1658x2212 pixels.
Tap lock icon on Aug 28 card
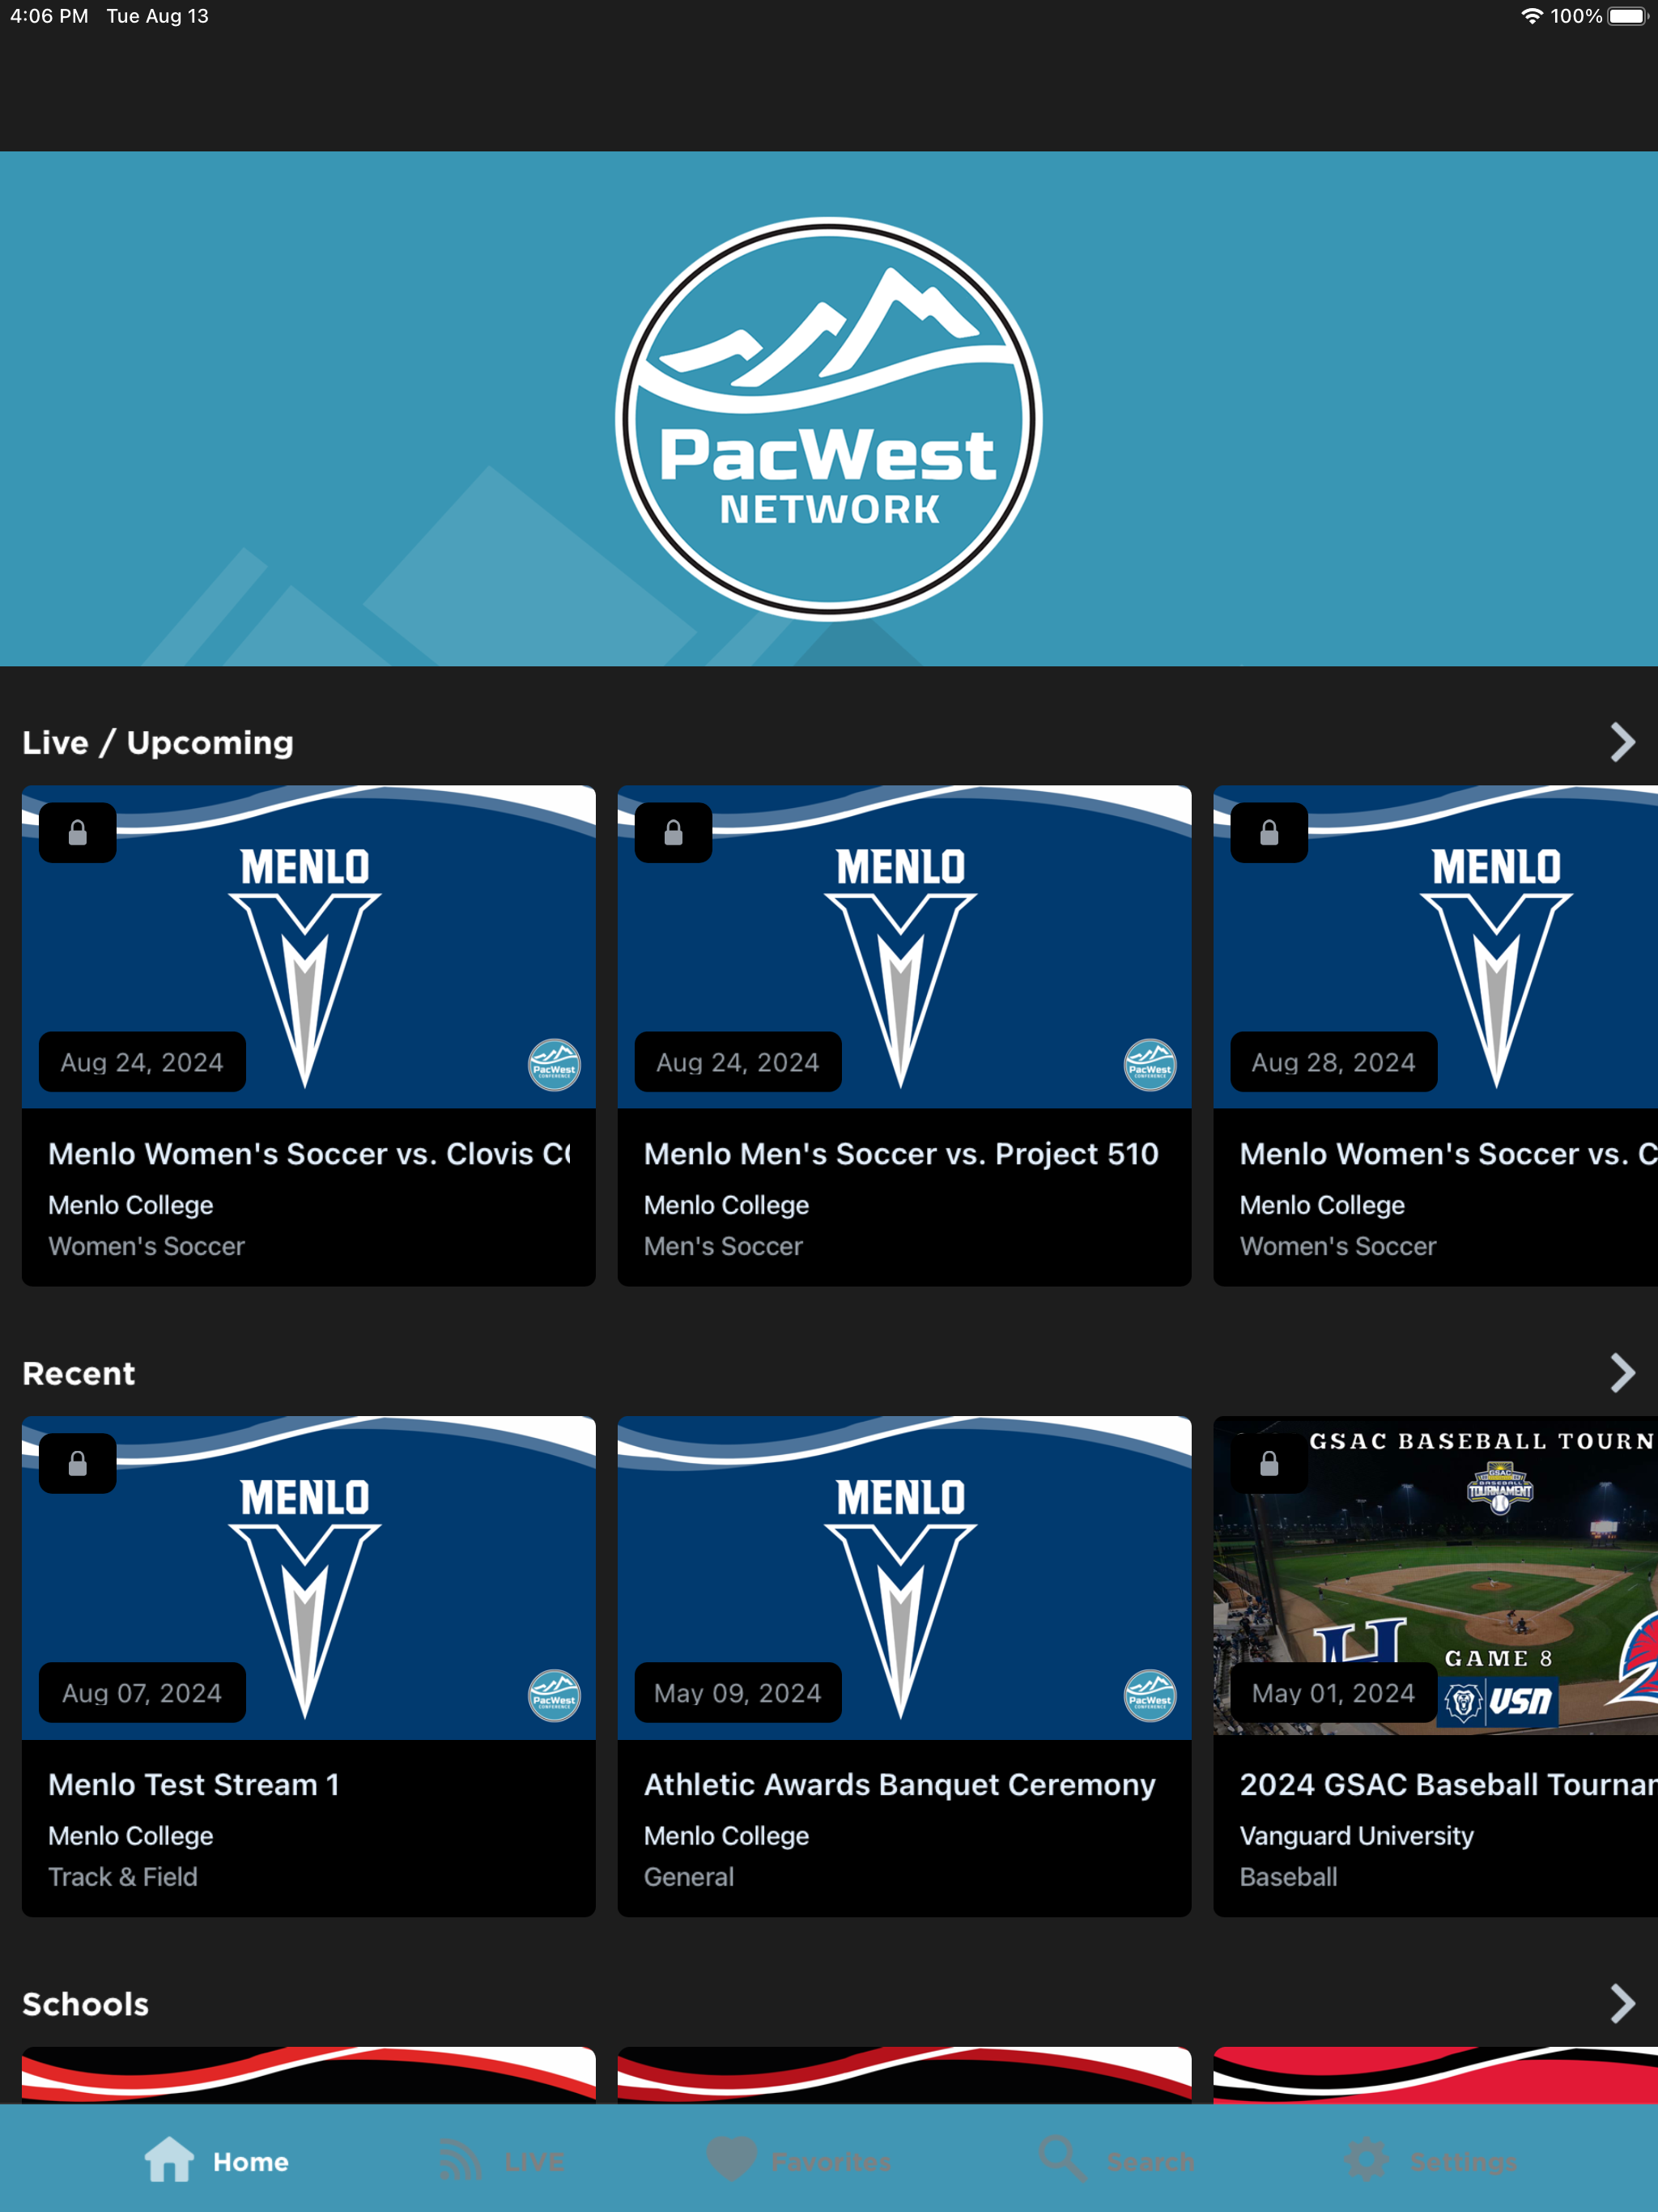[1269, 833]
